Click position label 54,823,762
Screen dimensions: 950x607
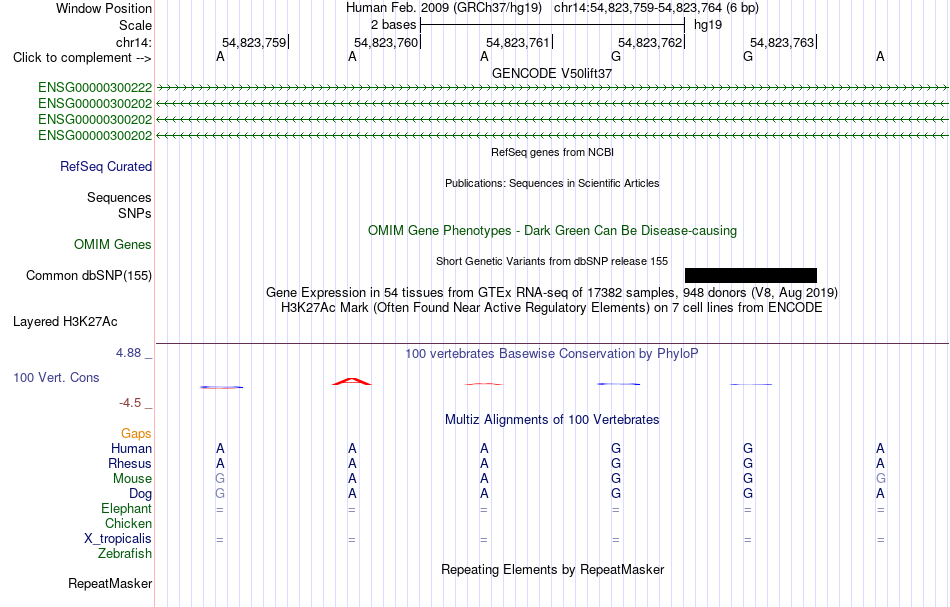tap(650, 43)
